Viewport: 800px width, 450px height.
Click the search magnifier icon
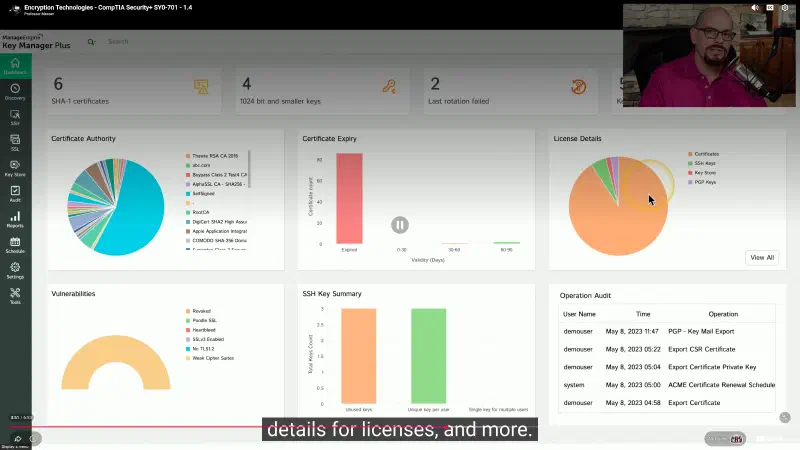pos(91,42)
